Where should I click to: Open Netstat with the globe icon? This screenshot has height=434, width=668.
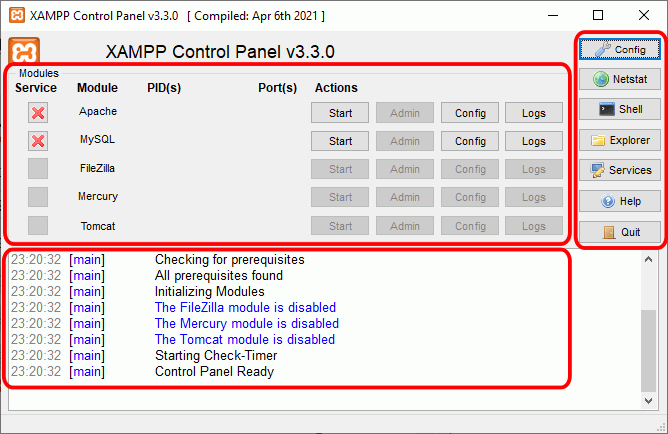tap(620, 79)
